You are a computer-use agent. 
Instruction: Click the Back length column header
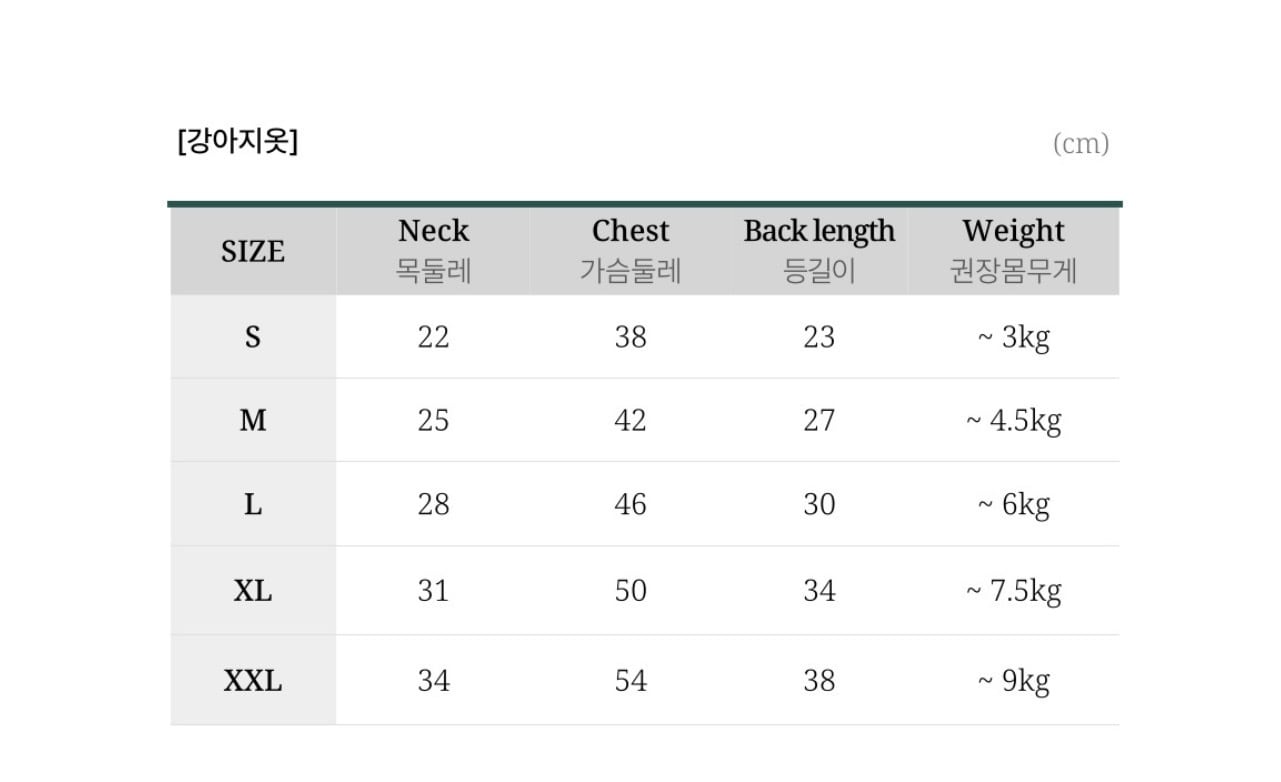click(x=819, y=250)
